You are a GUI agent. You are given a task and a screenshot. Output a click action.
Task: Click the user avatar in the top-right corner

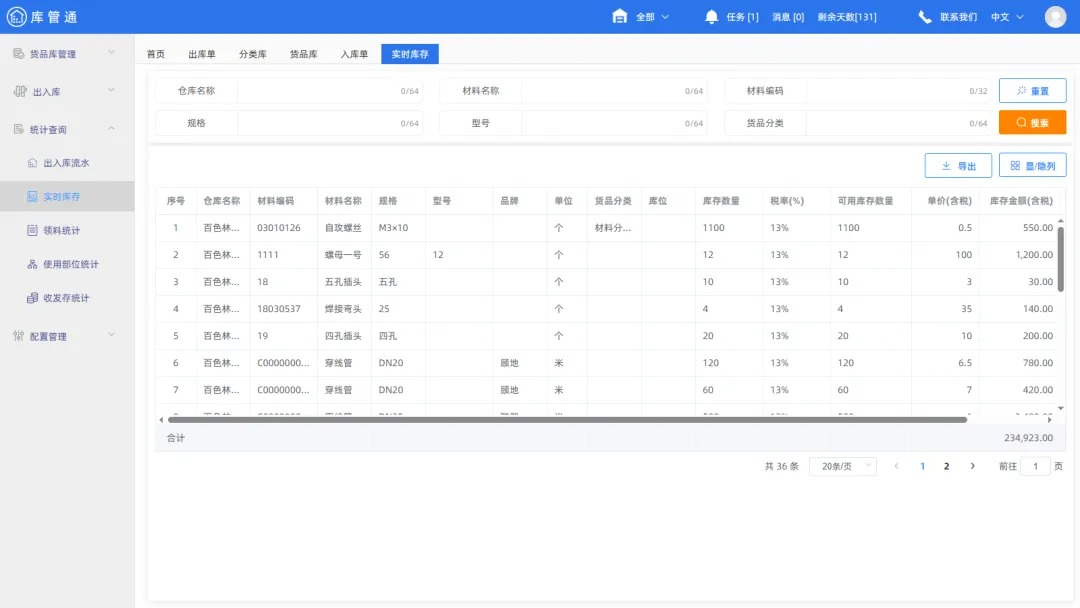1056,16
